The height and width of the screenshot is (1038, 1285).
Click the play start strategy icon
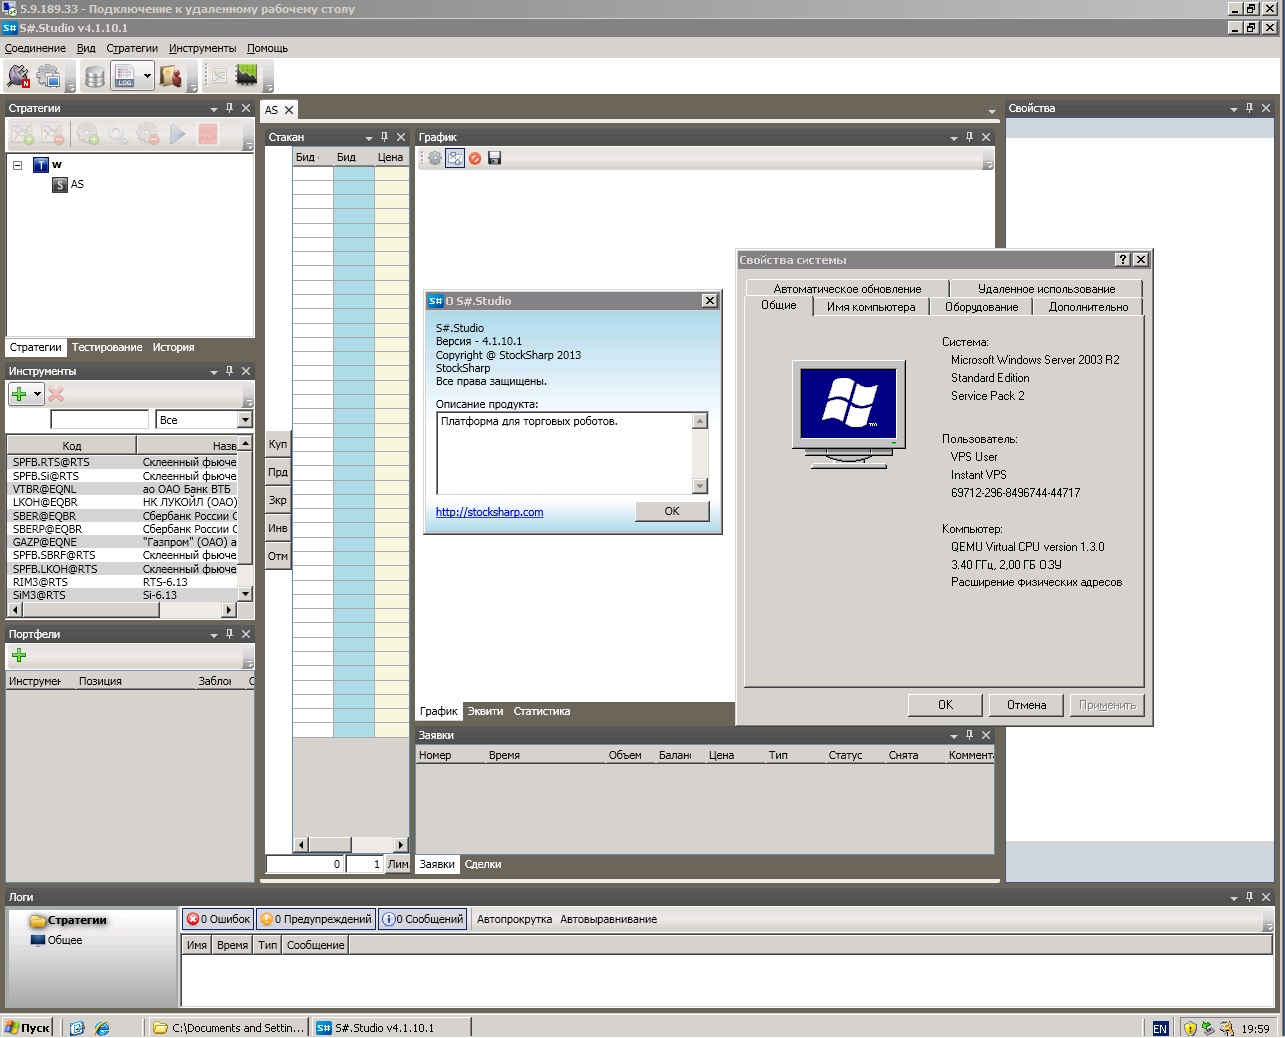[x=178, y=134]
